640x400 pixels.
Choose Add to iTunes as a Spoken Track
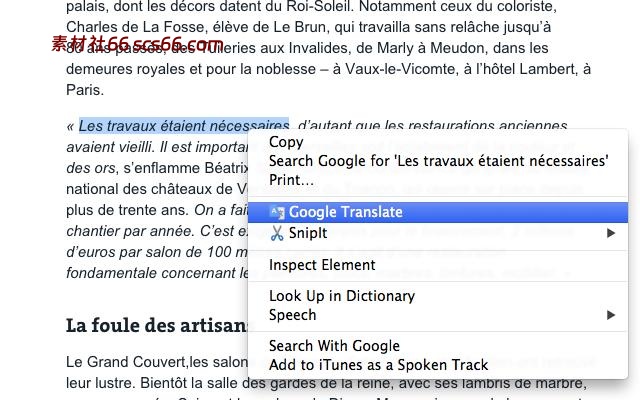(x=378, y=365)
